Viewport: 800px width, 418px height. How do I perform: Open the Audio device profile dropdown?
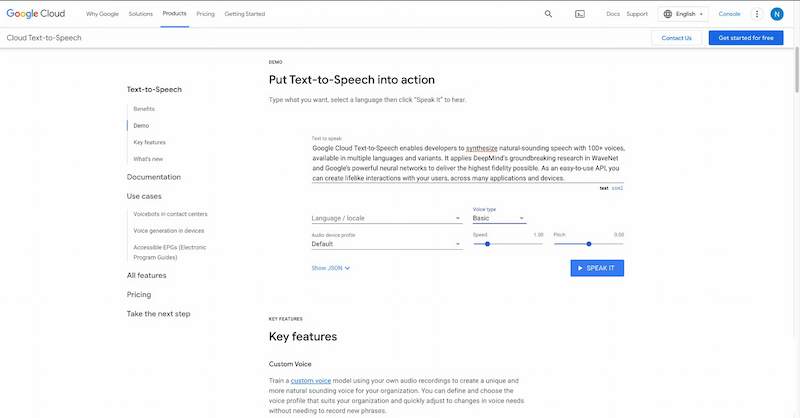[x=386, y=244]
